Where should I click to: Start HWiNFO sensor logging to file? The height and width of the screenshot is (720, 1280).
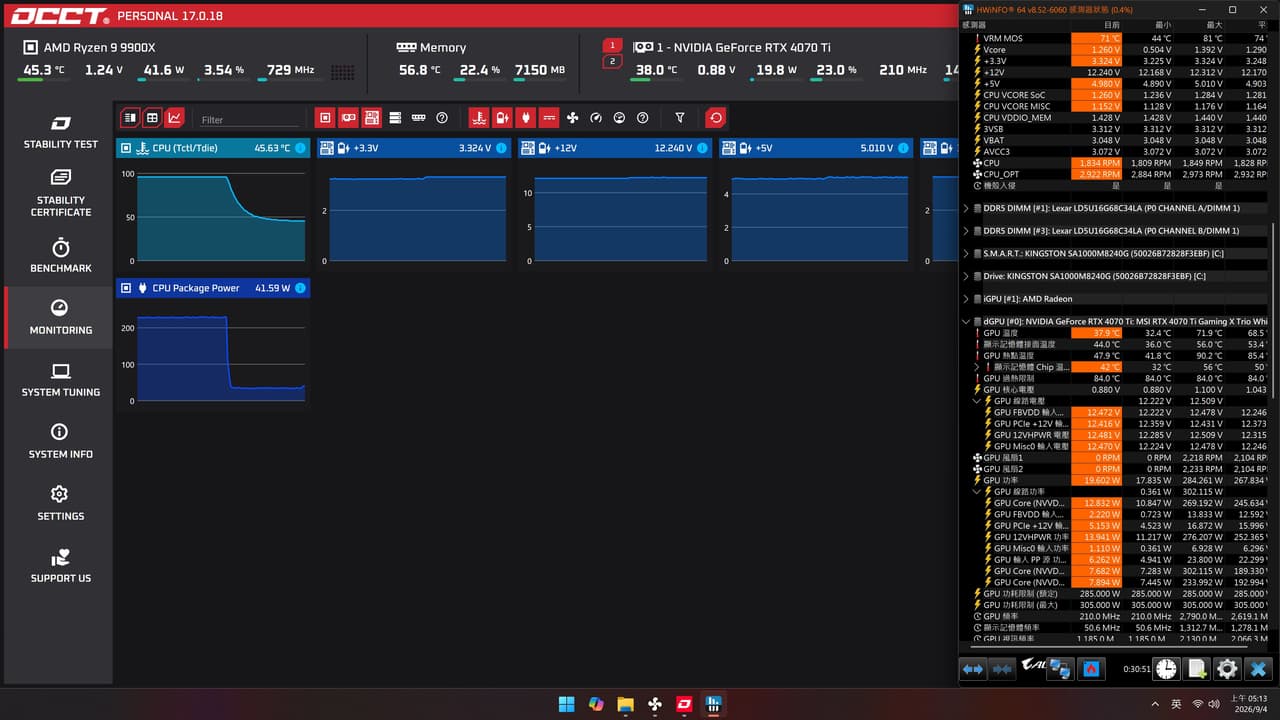[1196, 669]
